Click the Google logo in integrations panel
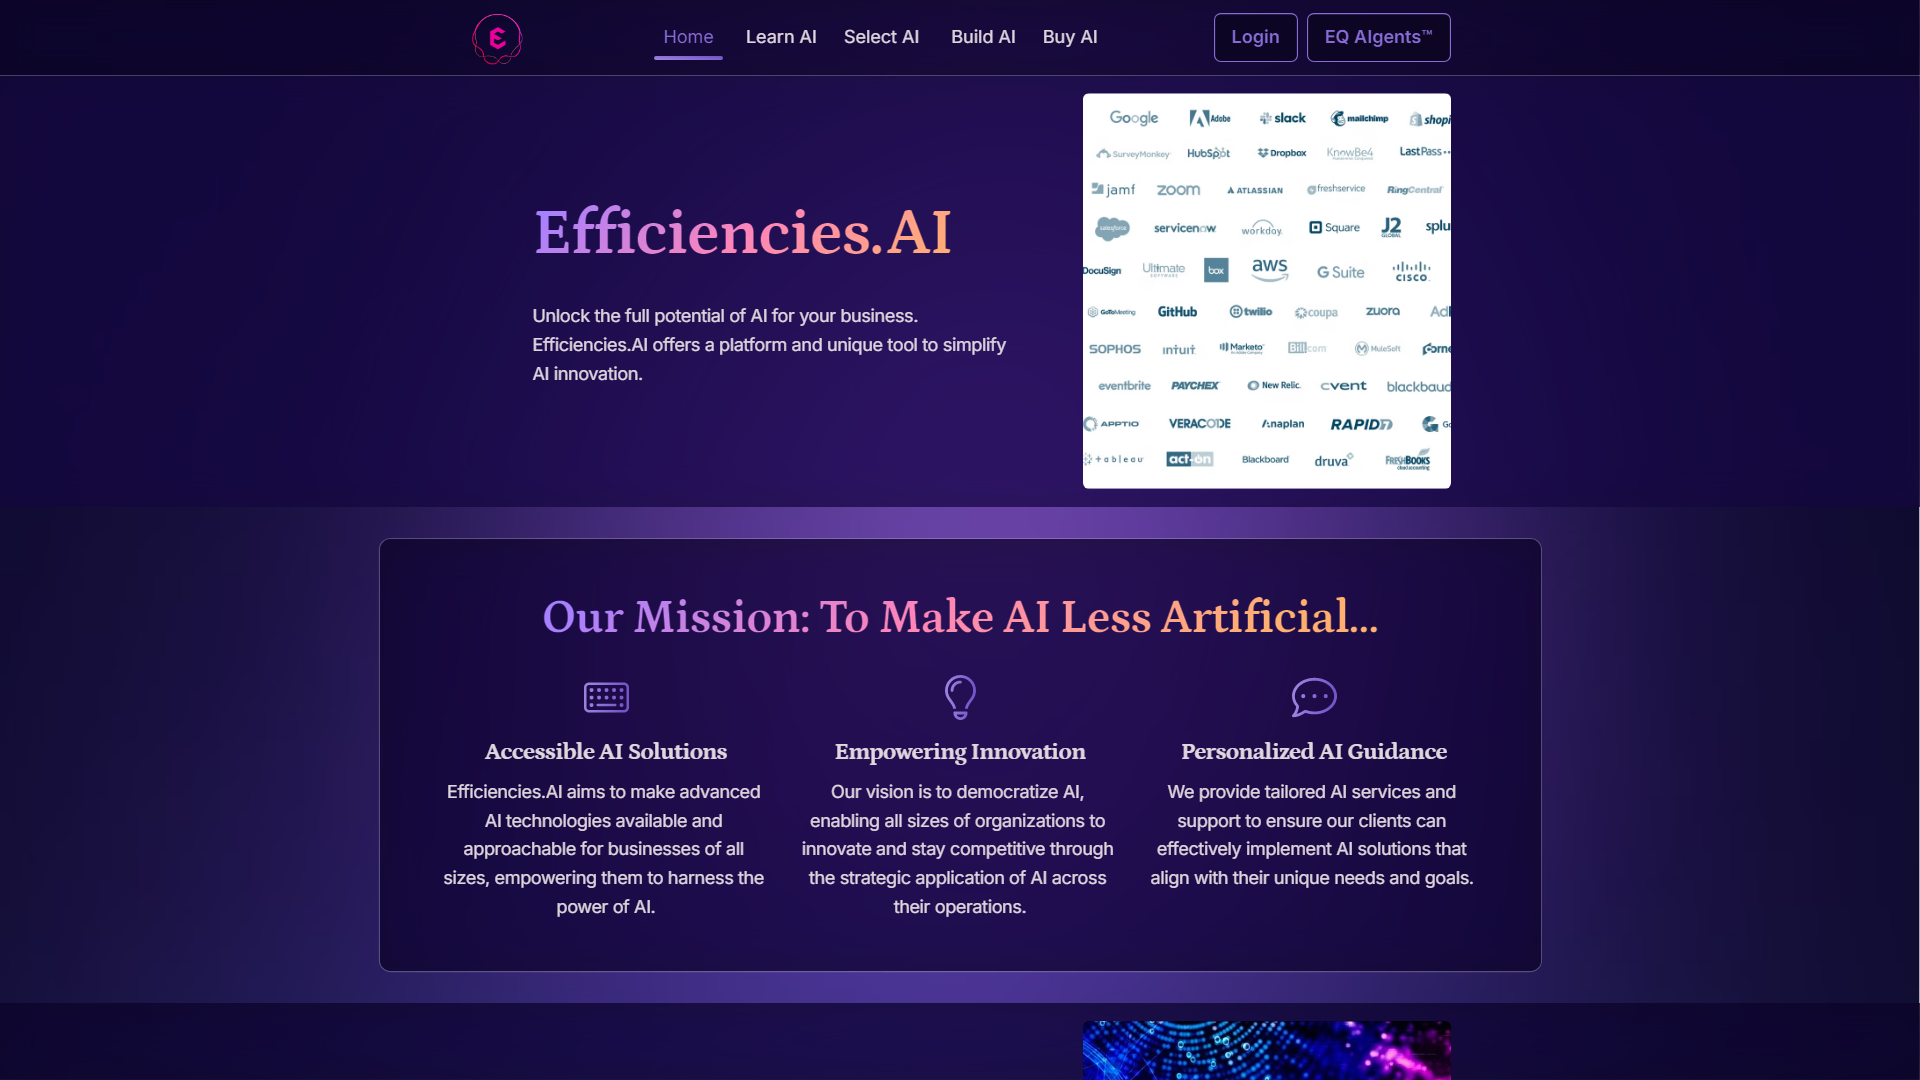The image size is (1920, 1080). [x=1130, y=117]
